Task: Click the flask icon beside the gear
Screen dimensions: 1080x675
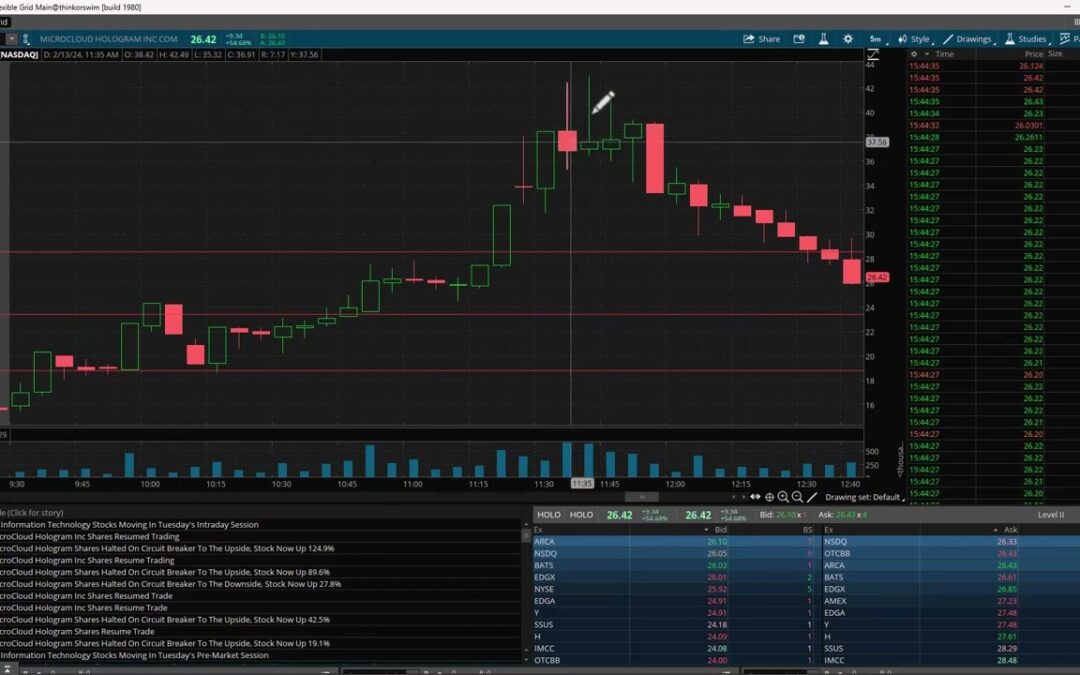Action: click(824, 39)
